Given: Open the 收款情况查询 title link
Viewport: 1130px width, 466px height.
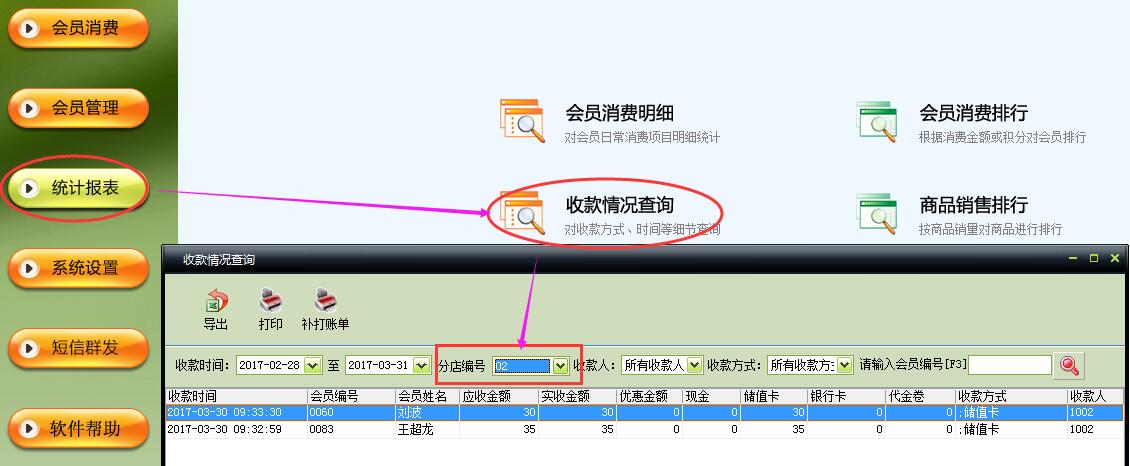Looking at the screenshot, I should coord(620,205).
